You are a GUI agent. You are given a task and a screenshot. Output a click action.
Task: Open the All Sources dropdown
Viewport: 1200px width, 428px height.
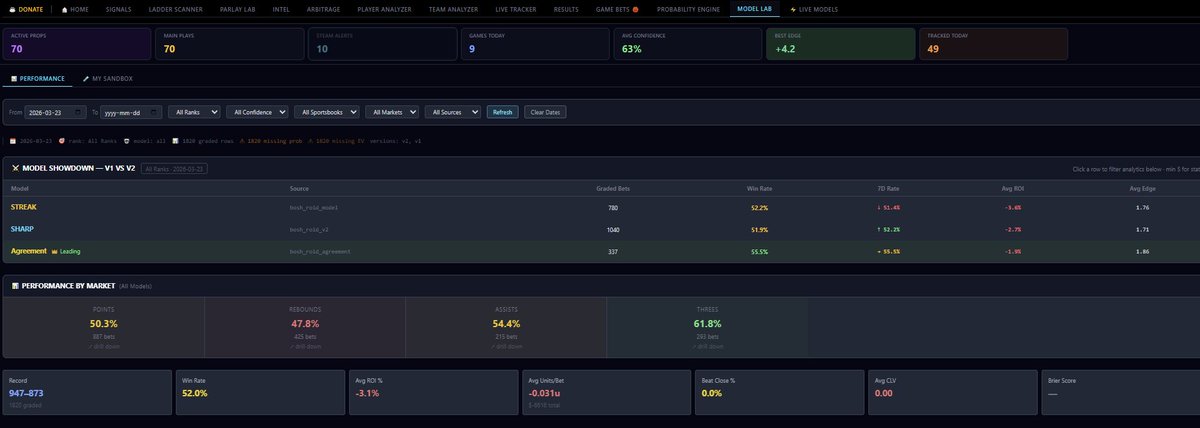coord(454,112)
